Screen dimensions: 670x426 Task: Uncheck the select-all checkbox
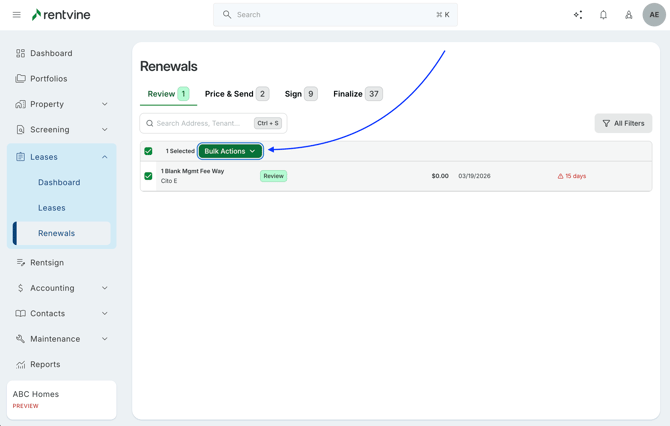coord(149,151)
